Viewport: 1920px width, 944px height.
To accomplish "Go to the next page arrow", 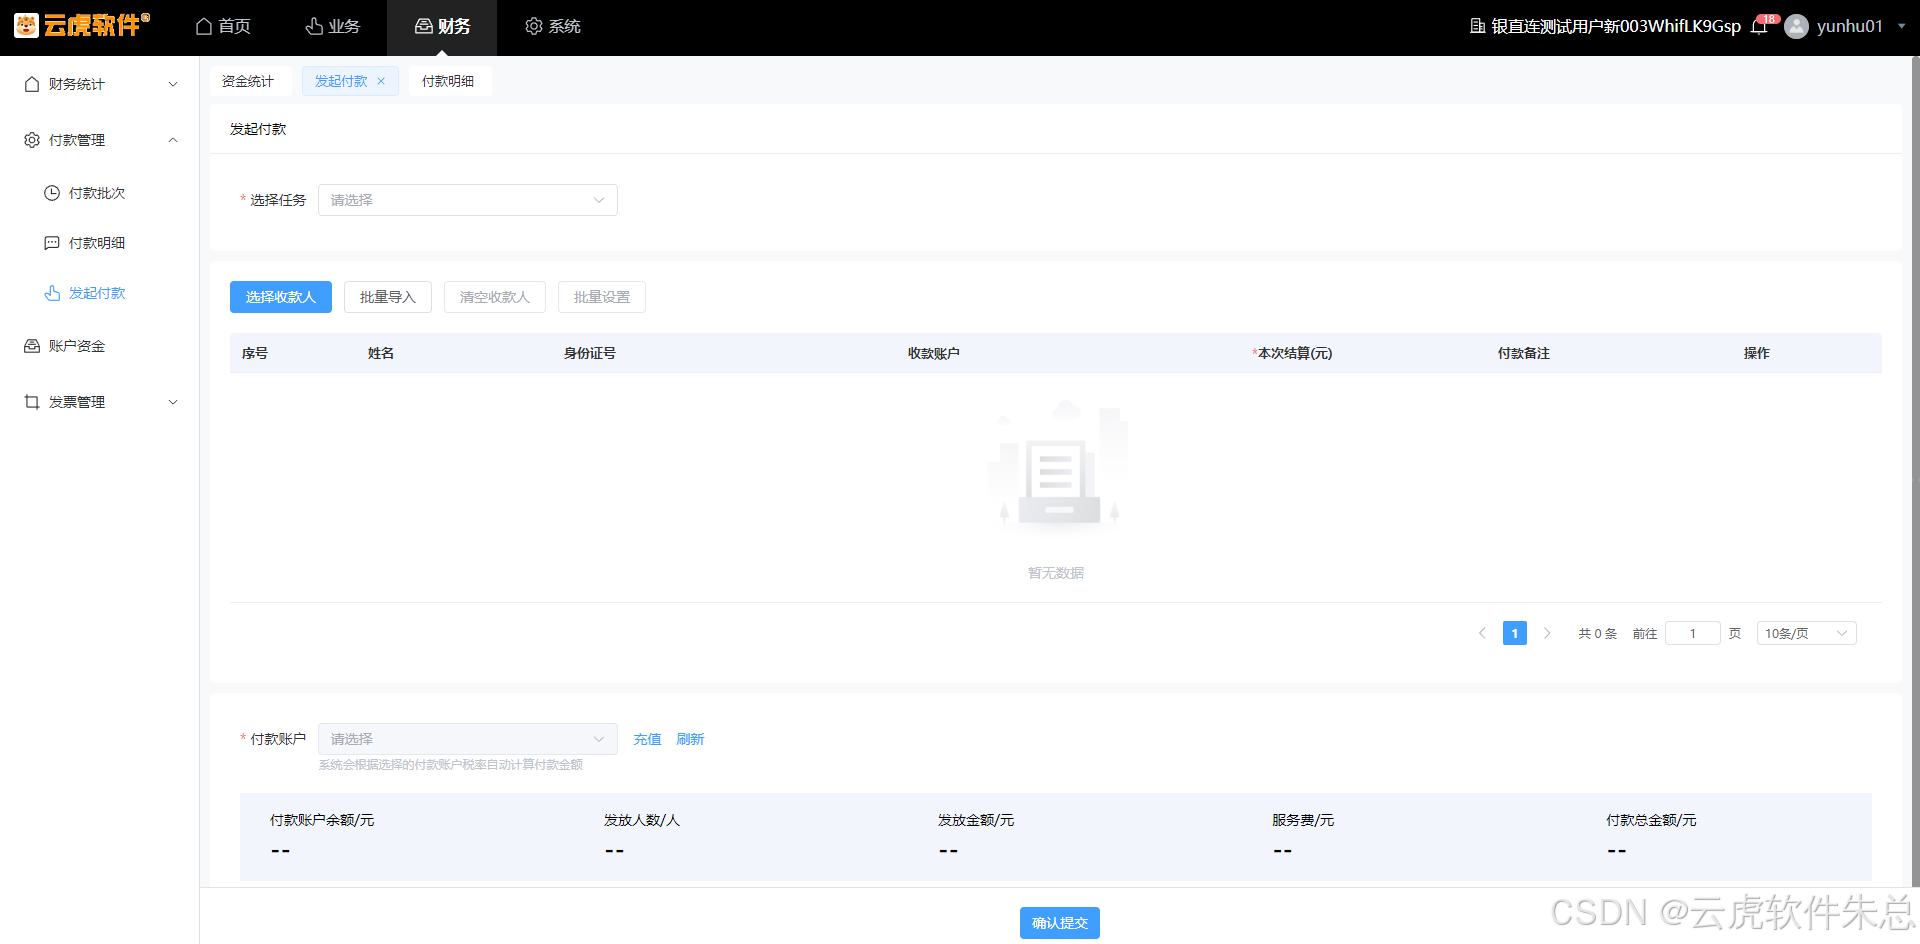I will tap(1547, 633).
